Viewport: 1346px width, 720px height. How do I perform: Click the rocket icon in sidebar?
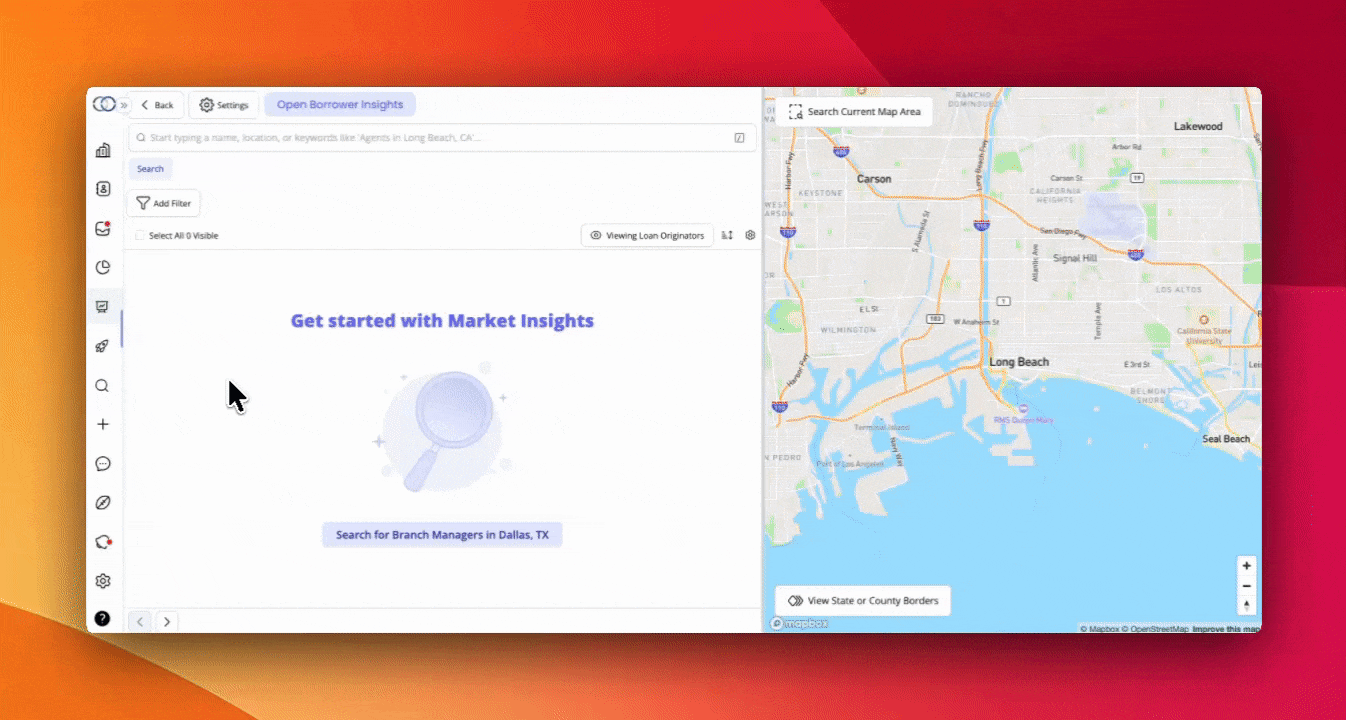[x=103, y=346]
